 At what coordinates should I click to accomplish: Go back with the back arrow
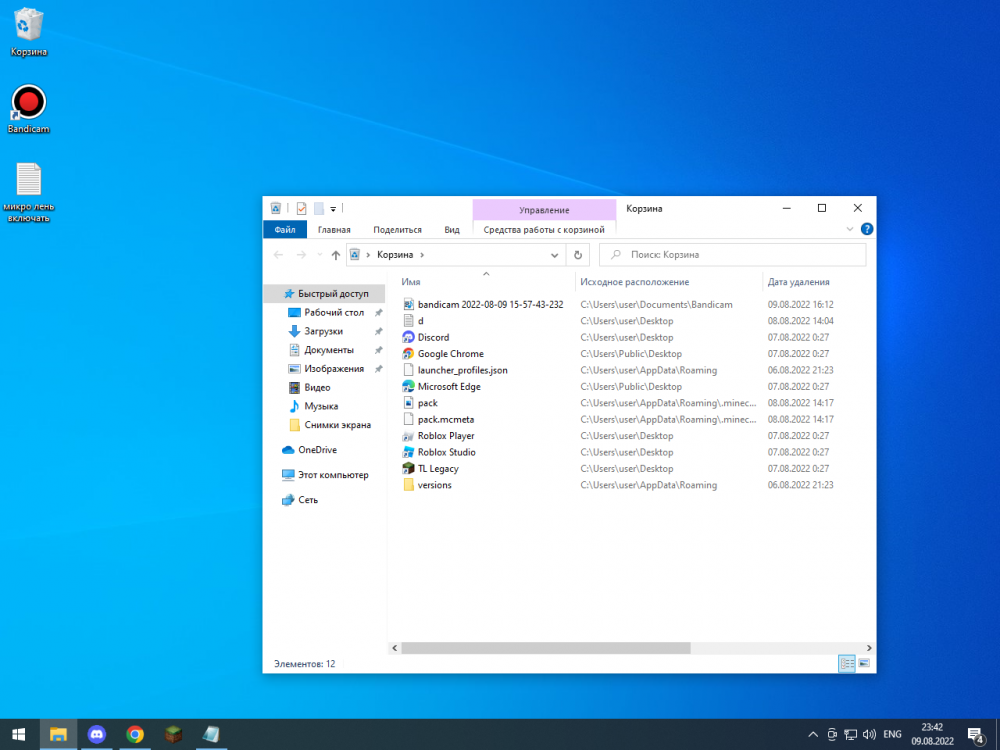tap(278, 255)
